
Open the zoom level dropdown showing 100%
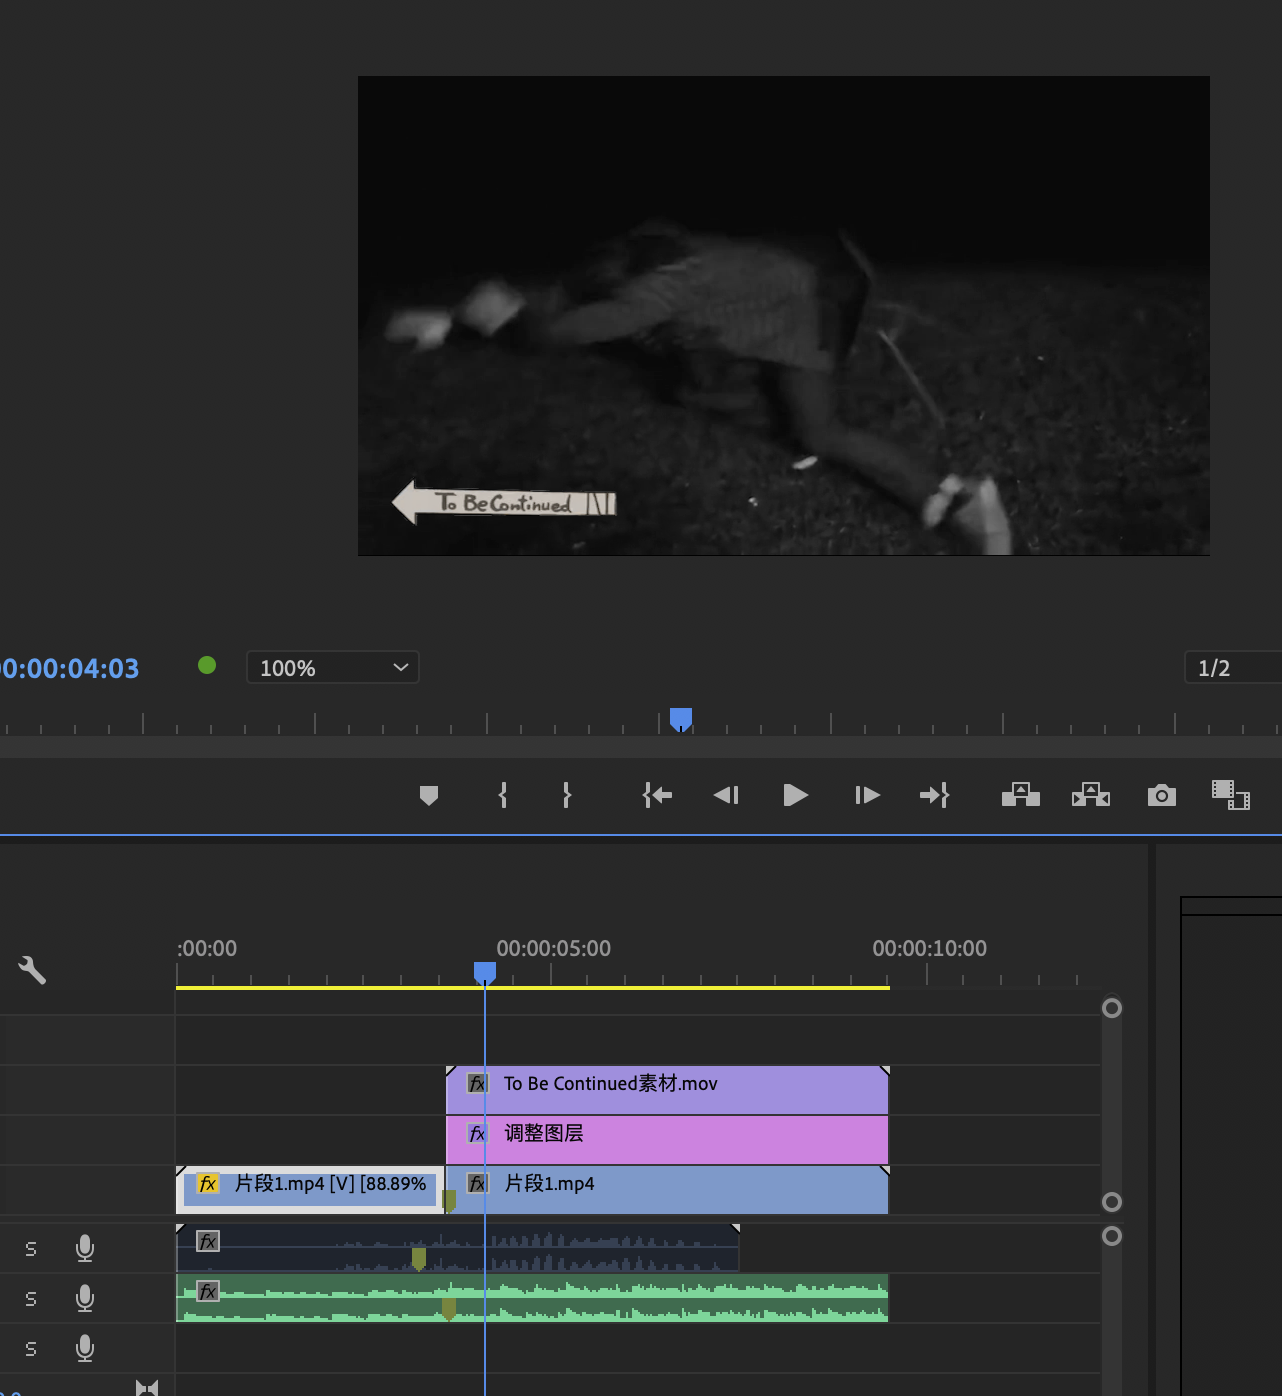click(333, 667)
